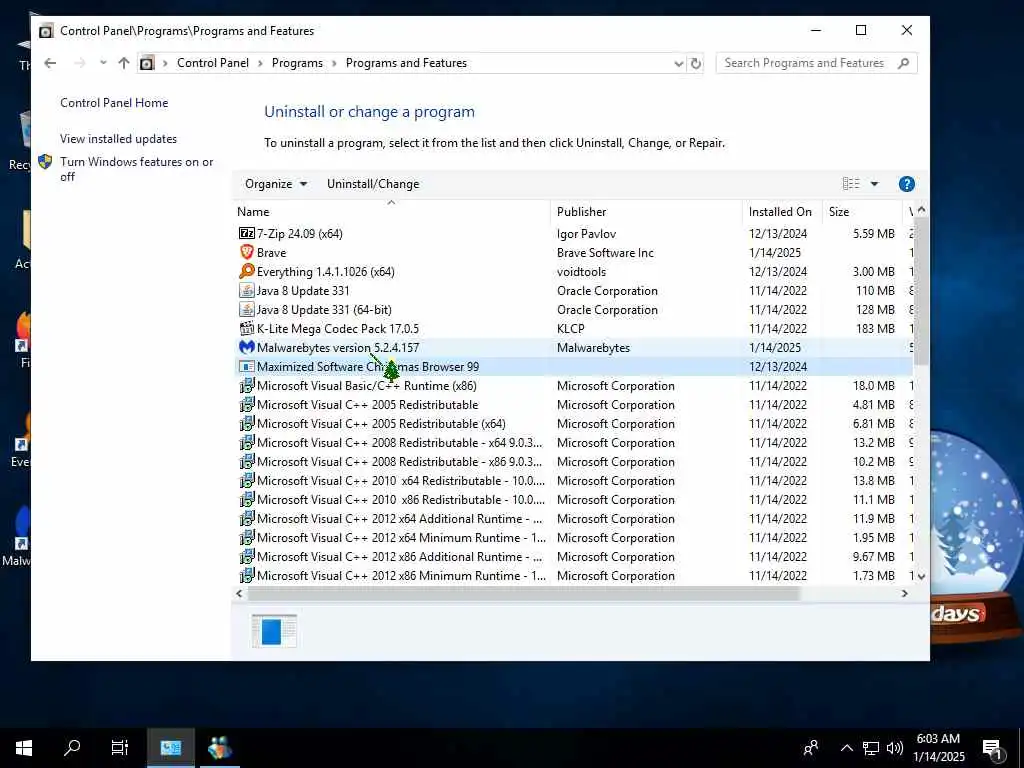Go up one level with up arrow

[123, 63]
